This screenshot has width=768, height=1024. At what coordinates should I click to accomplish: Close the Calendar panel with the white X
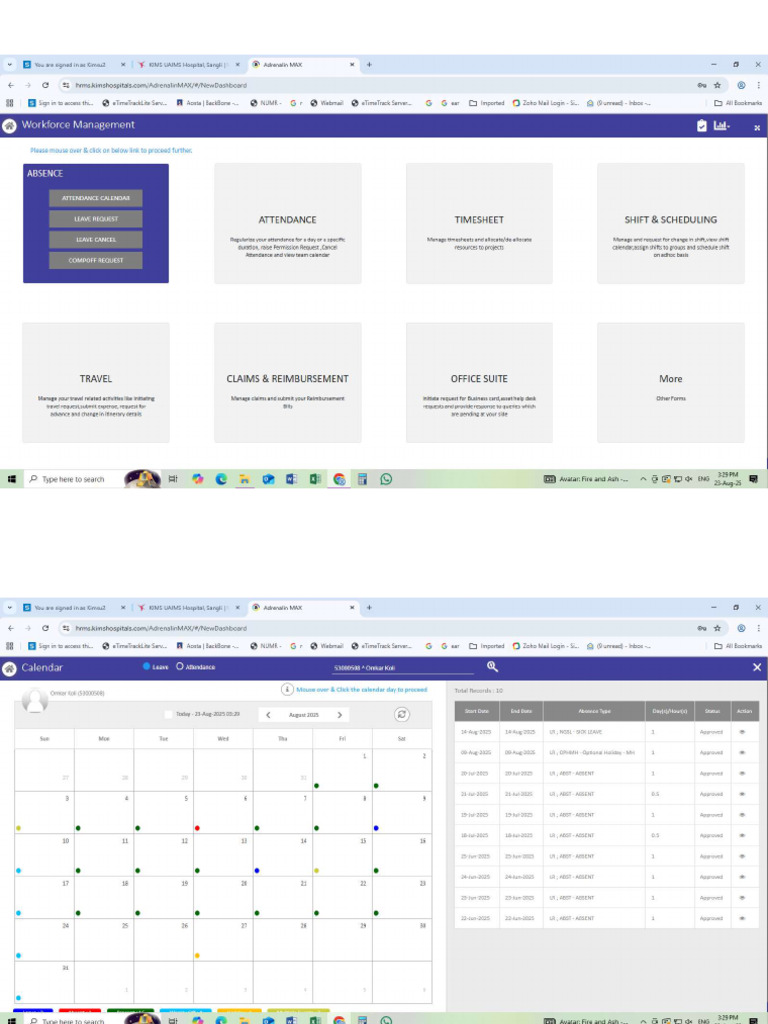click(x=757, y=667)
